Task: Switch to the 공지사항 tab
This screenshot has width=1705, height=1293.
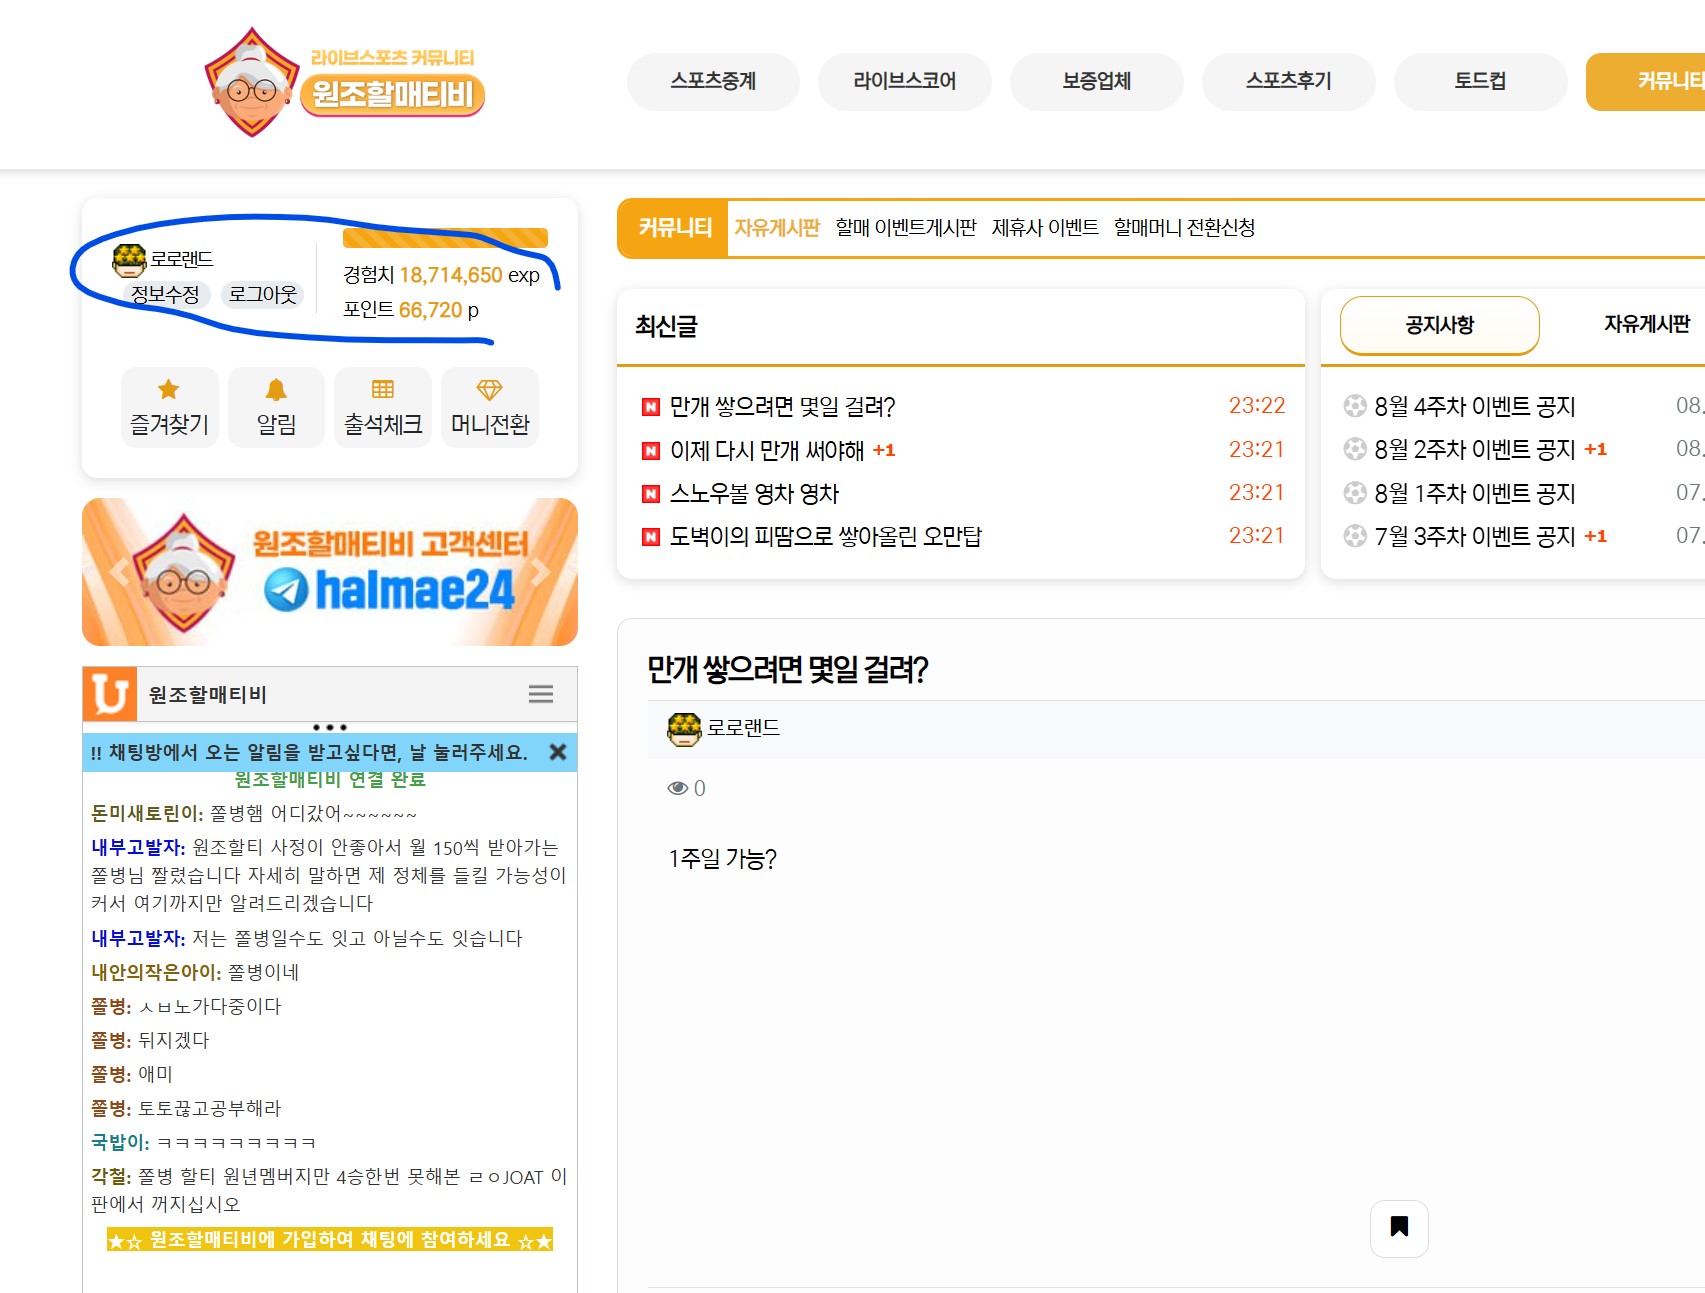Action: click(x=1439, y=325)
